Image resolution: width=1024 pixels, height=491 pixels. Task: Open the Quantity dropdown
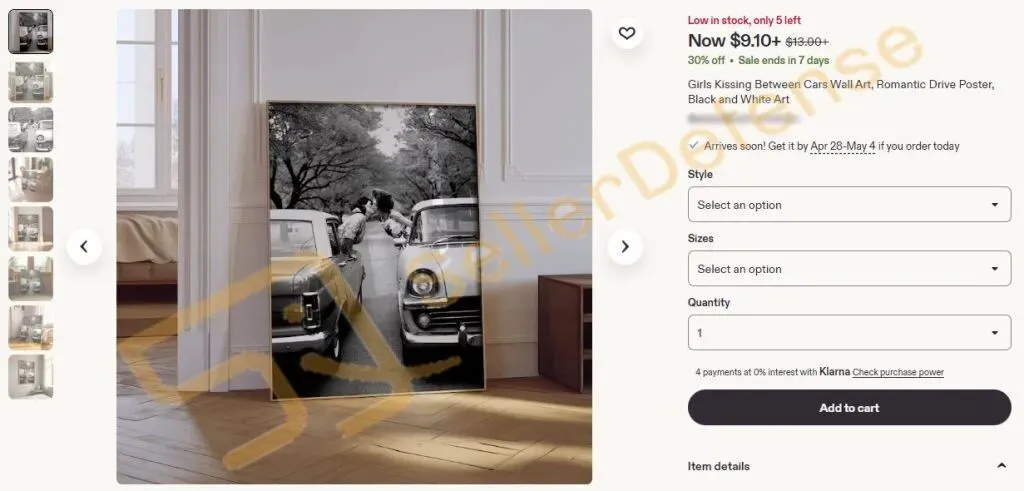coord(849,332)
